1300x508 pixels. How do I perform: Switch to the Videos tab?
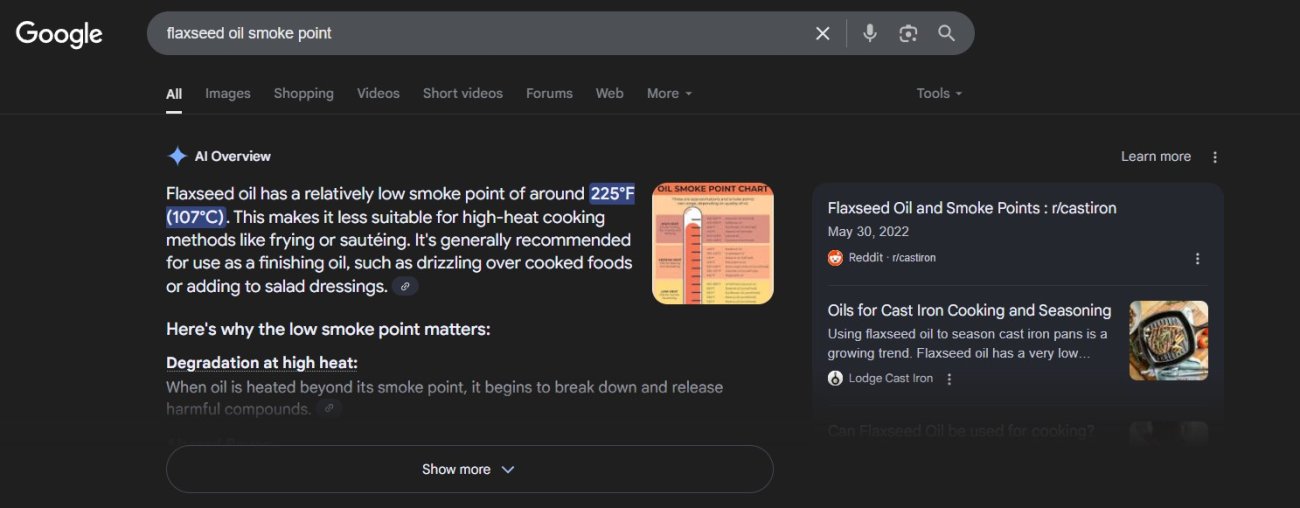(378, 93)
